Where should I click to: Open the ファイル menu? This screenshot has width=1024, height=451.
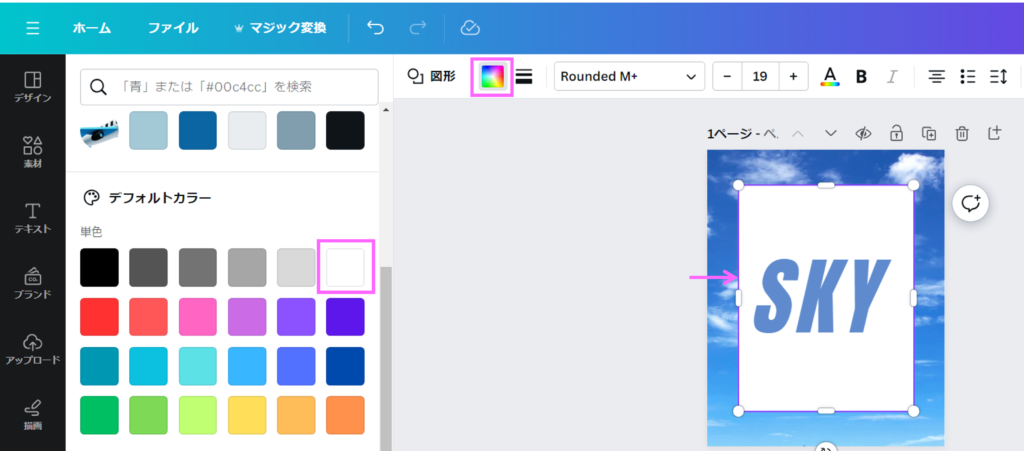pos(173,28)
